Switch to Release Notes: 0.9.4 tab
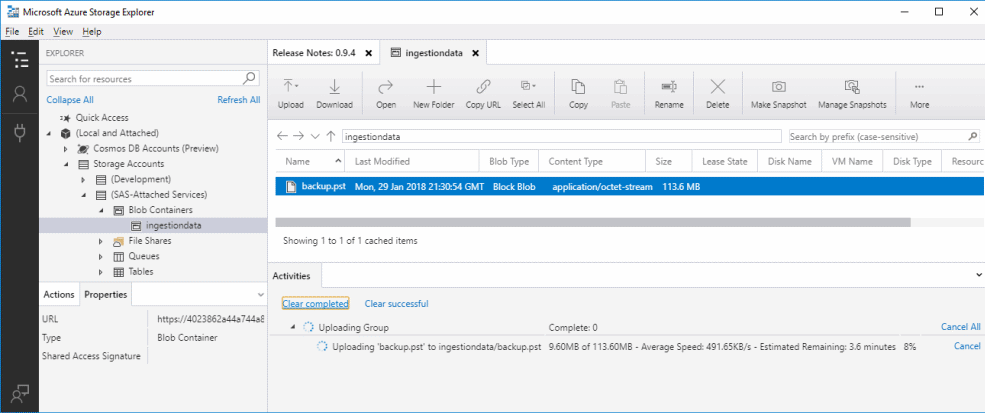Viewport: 985px width, 413px height. (x=314, y=53)
